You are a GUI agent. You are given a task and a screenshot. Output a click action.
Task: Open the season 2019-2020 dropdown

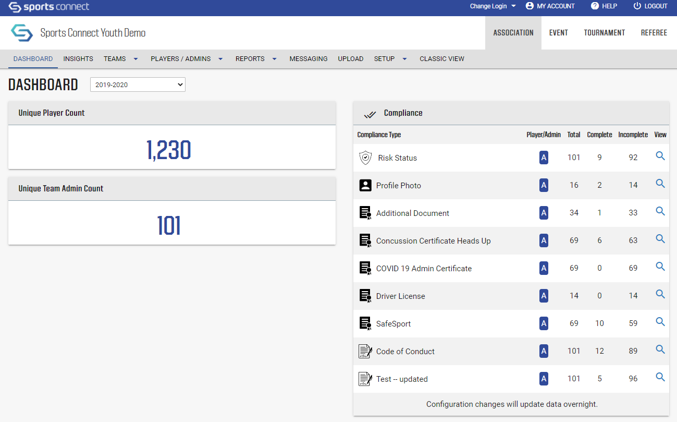[138, 85]
